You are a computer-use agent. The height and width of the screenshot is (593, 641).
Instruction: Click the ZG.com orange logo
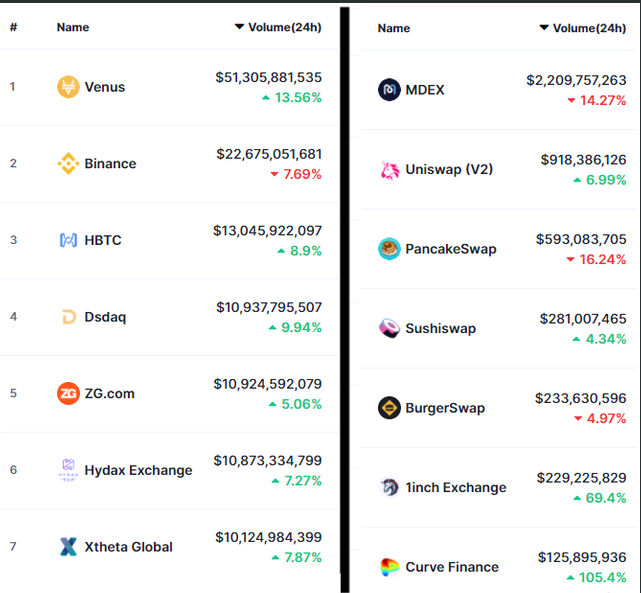[x=68, y=393]
